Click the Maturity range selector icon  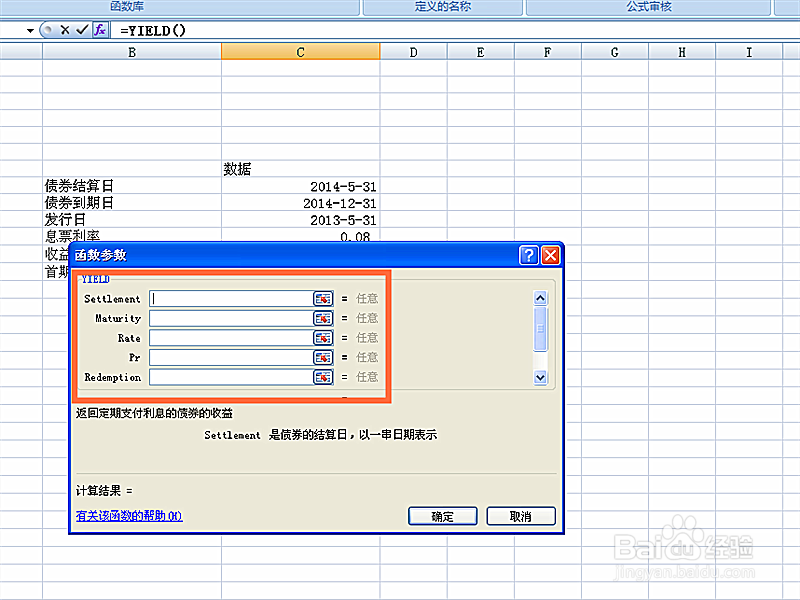323,318
